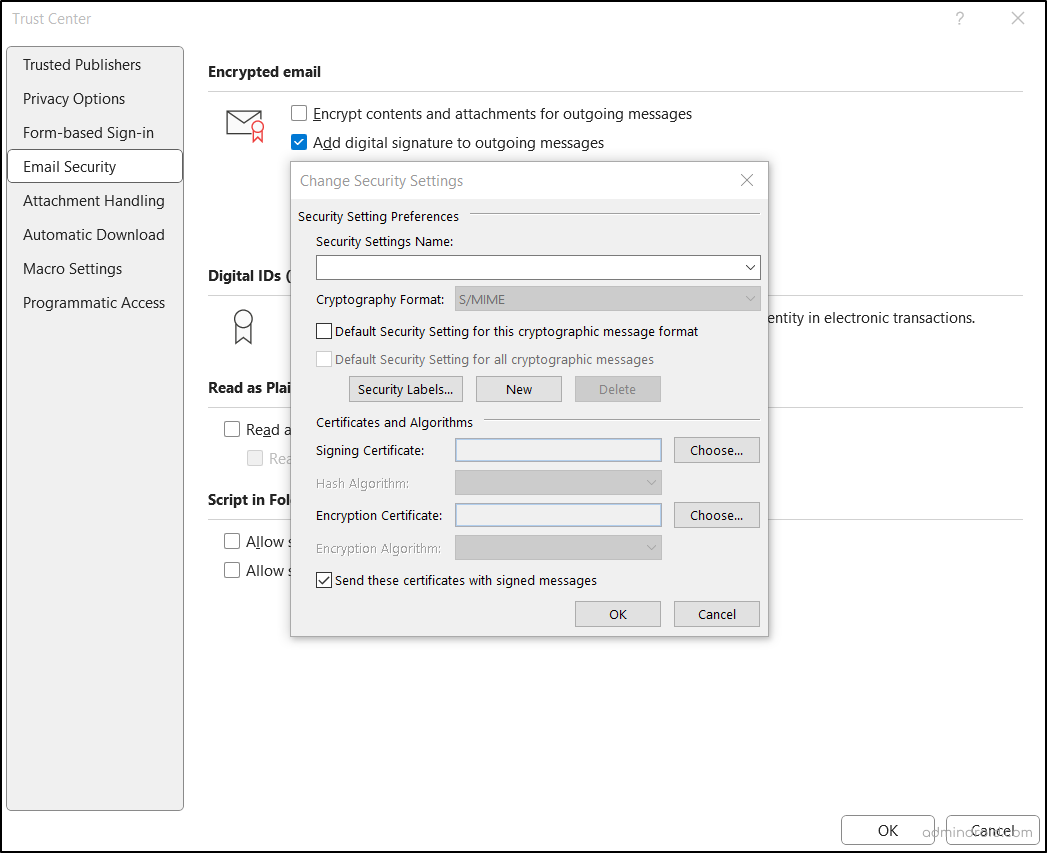The width and height of the screenshot is (1047, 853).
Task: Toggle the first Allow script checkbox
Action: click(x=232, y=541)
